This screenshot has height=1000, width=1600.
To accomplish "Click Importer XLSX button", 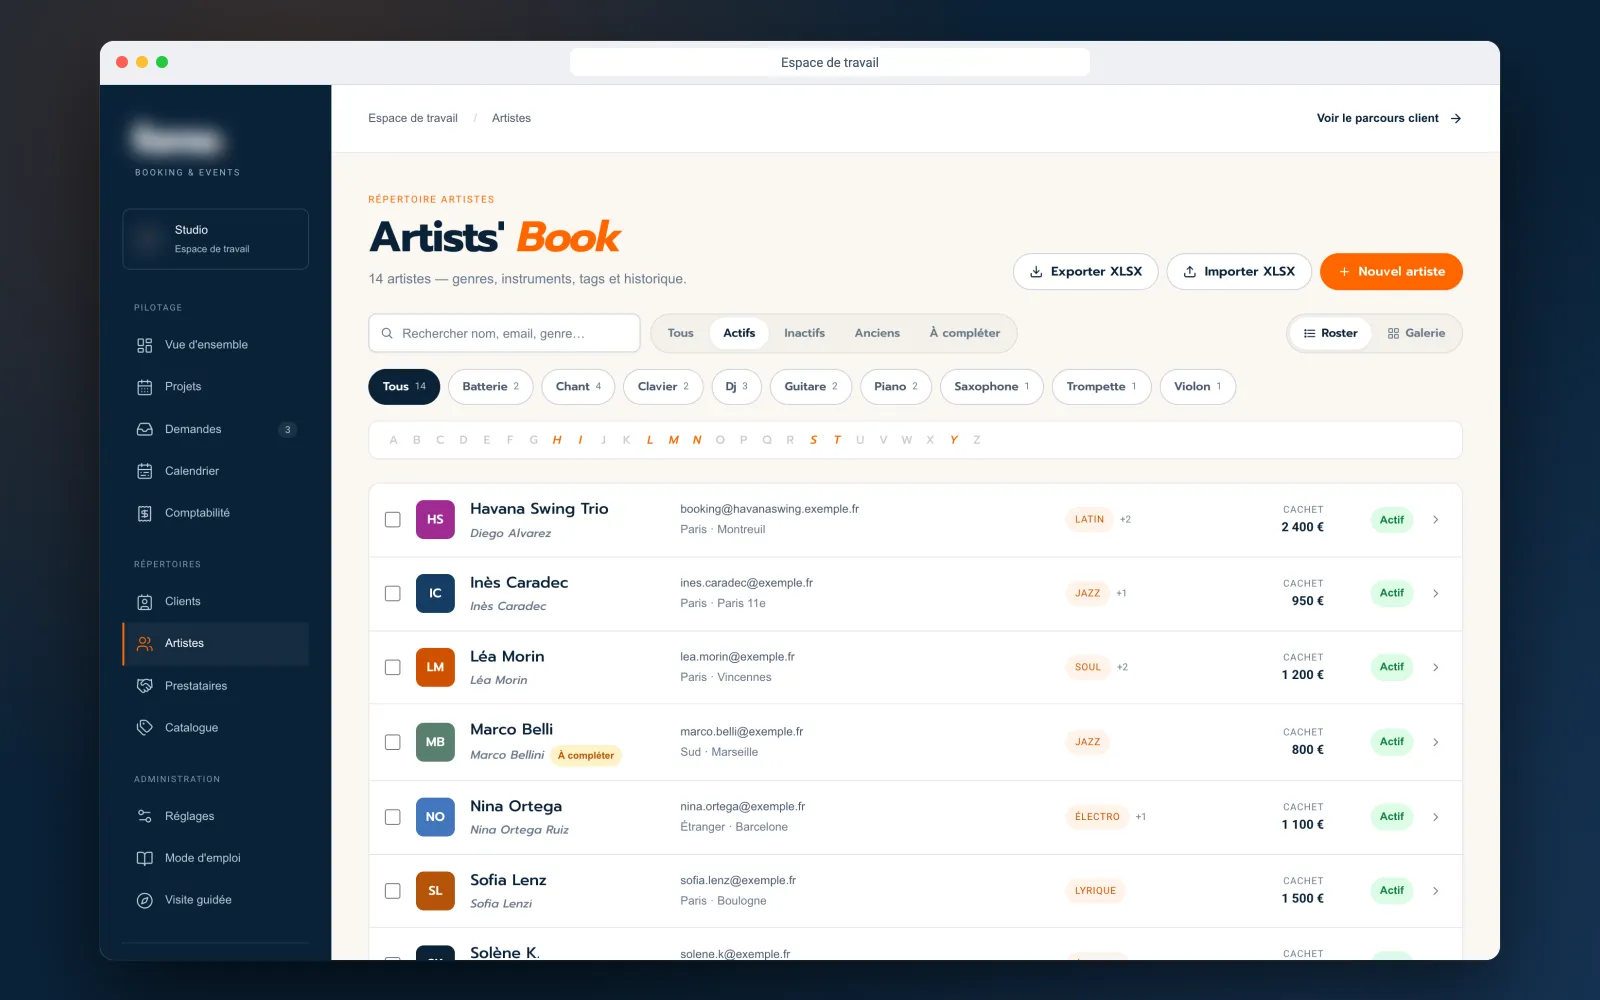I will tap(1239, 272).
